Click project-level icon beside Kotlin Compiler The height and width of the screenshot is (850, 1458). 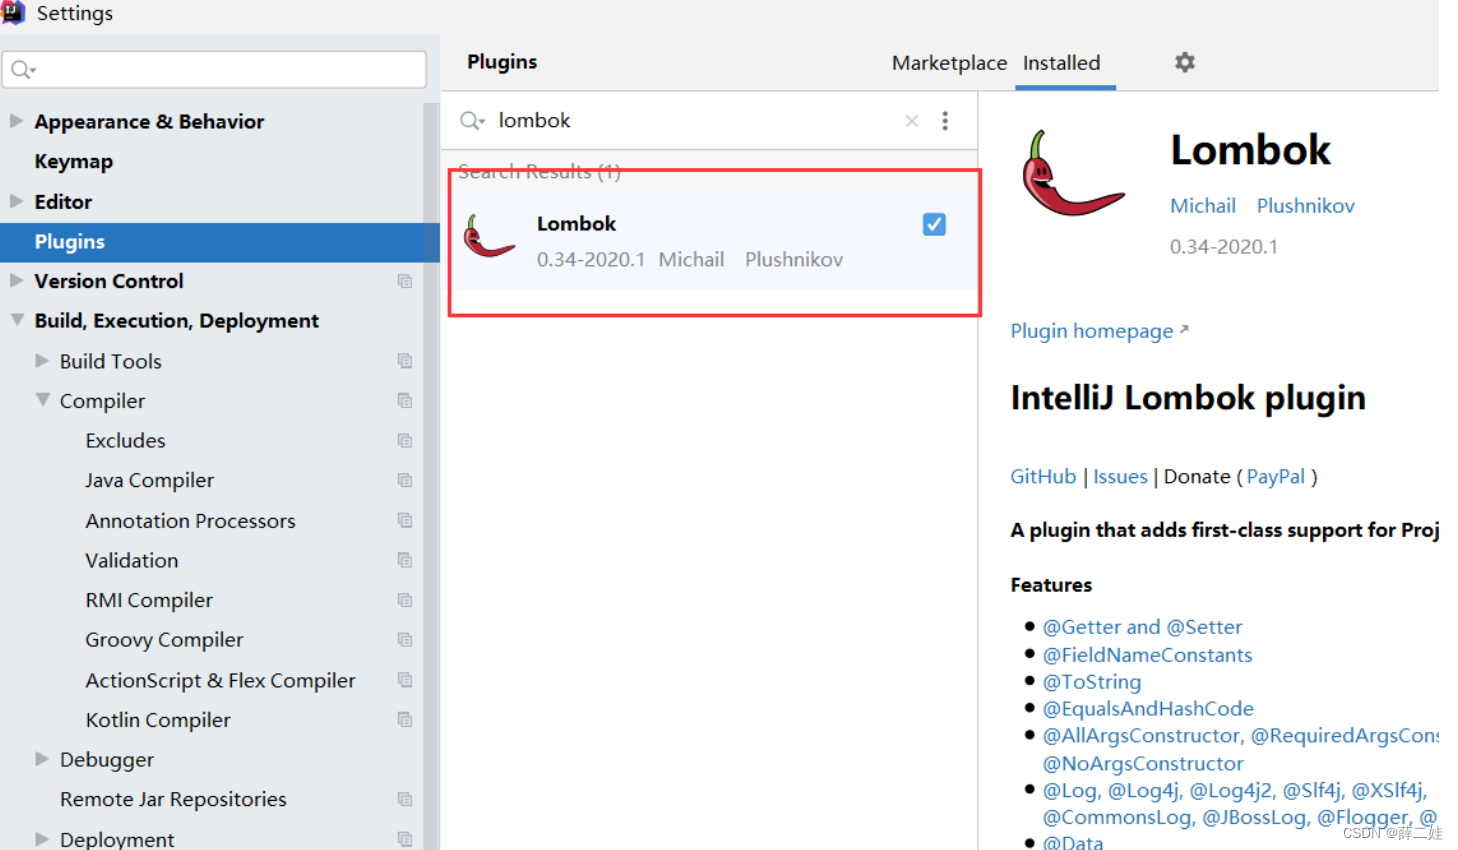point(405,720)
